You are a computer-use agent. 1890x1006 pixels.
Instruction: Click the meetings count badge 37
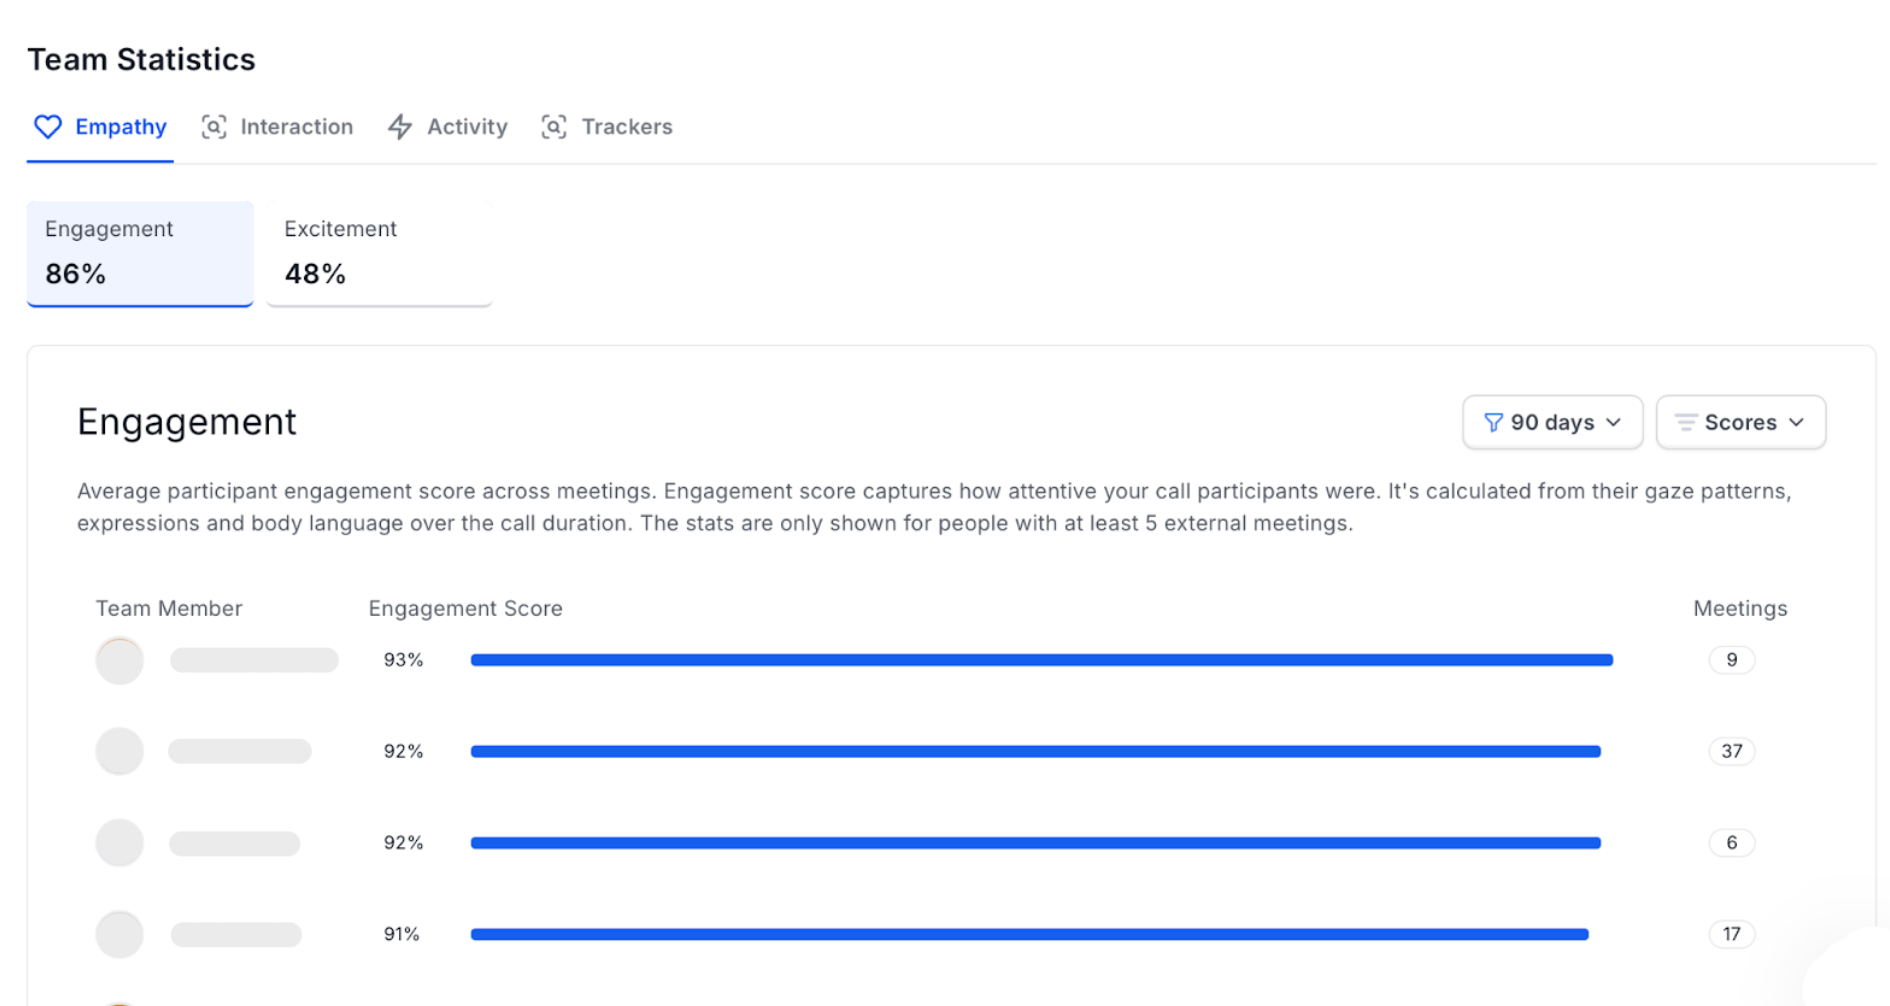tap(1732, 752)
